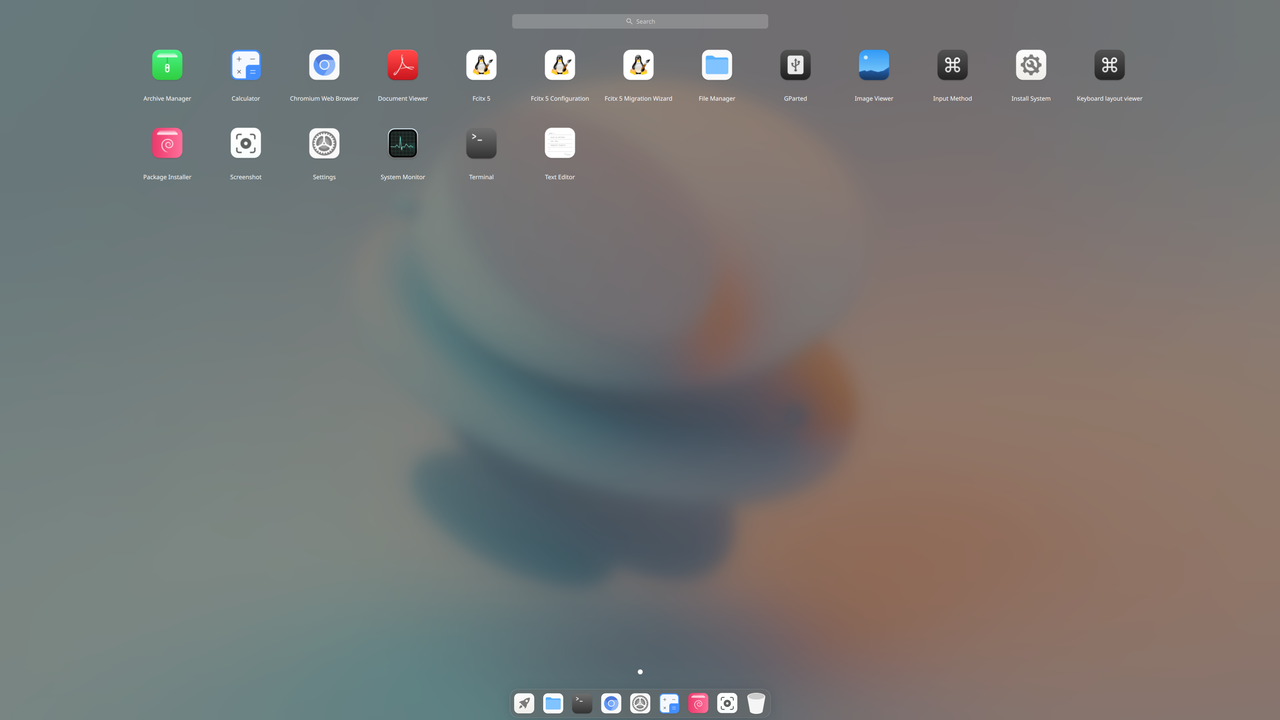Launch GParted partition editor
This screenshot has width=1280, height=720.
tap(795, 64)
